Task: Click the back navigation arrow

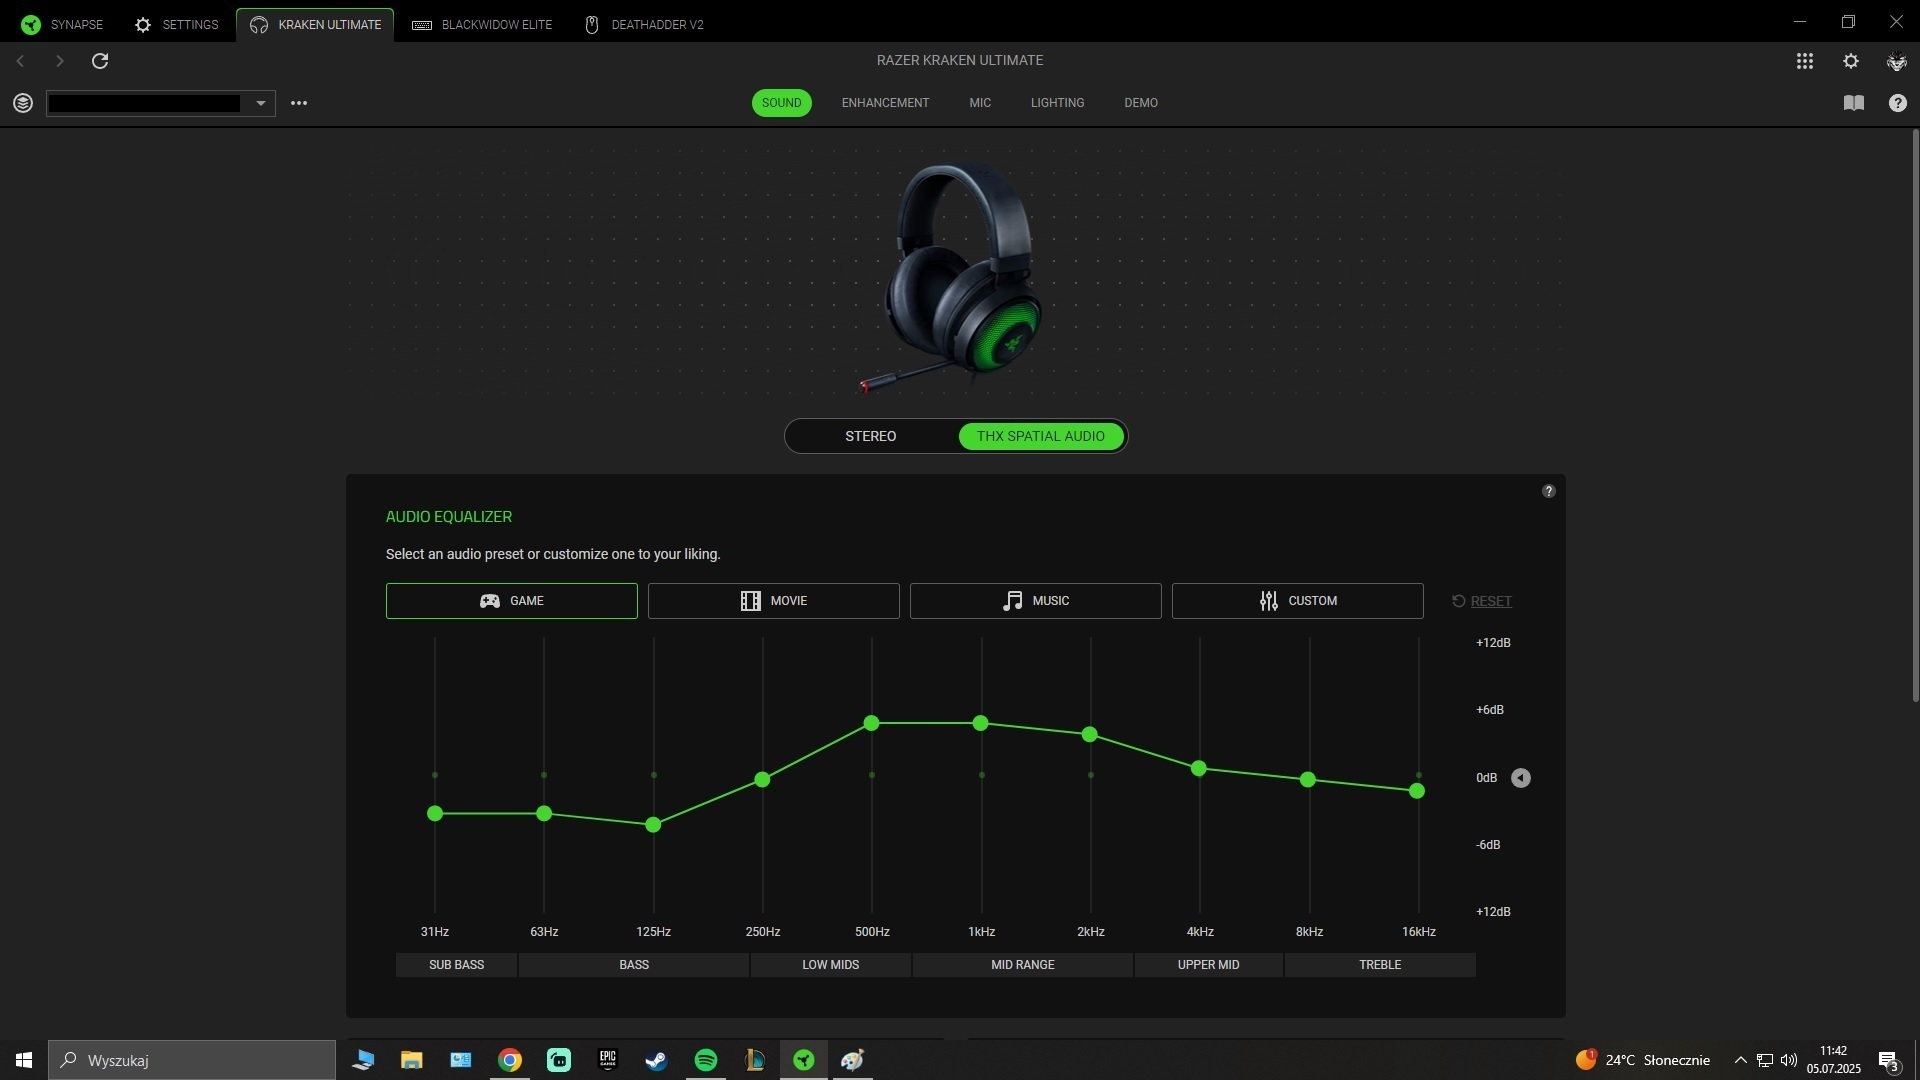Action: (x=20, y=61)
